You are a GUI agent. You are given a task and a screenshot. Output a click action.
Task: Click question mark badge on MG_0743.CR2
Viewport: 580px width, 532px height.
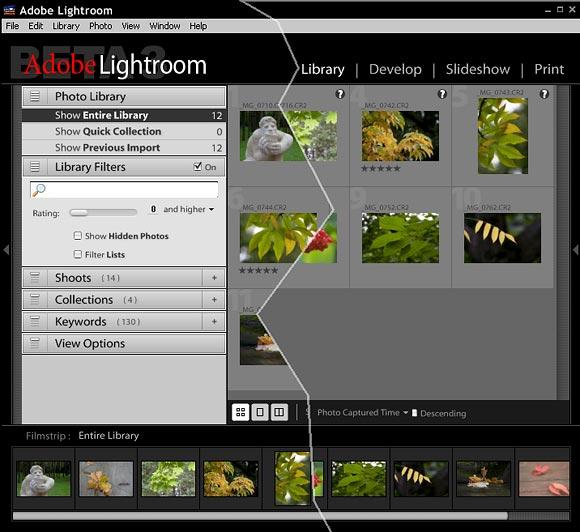544,94
